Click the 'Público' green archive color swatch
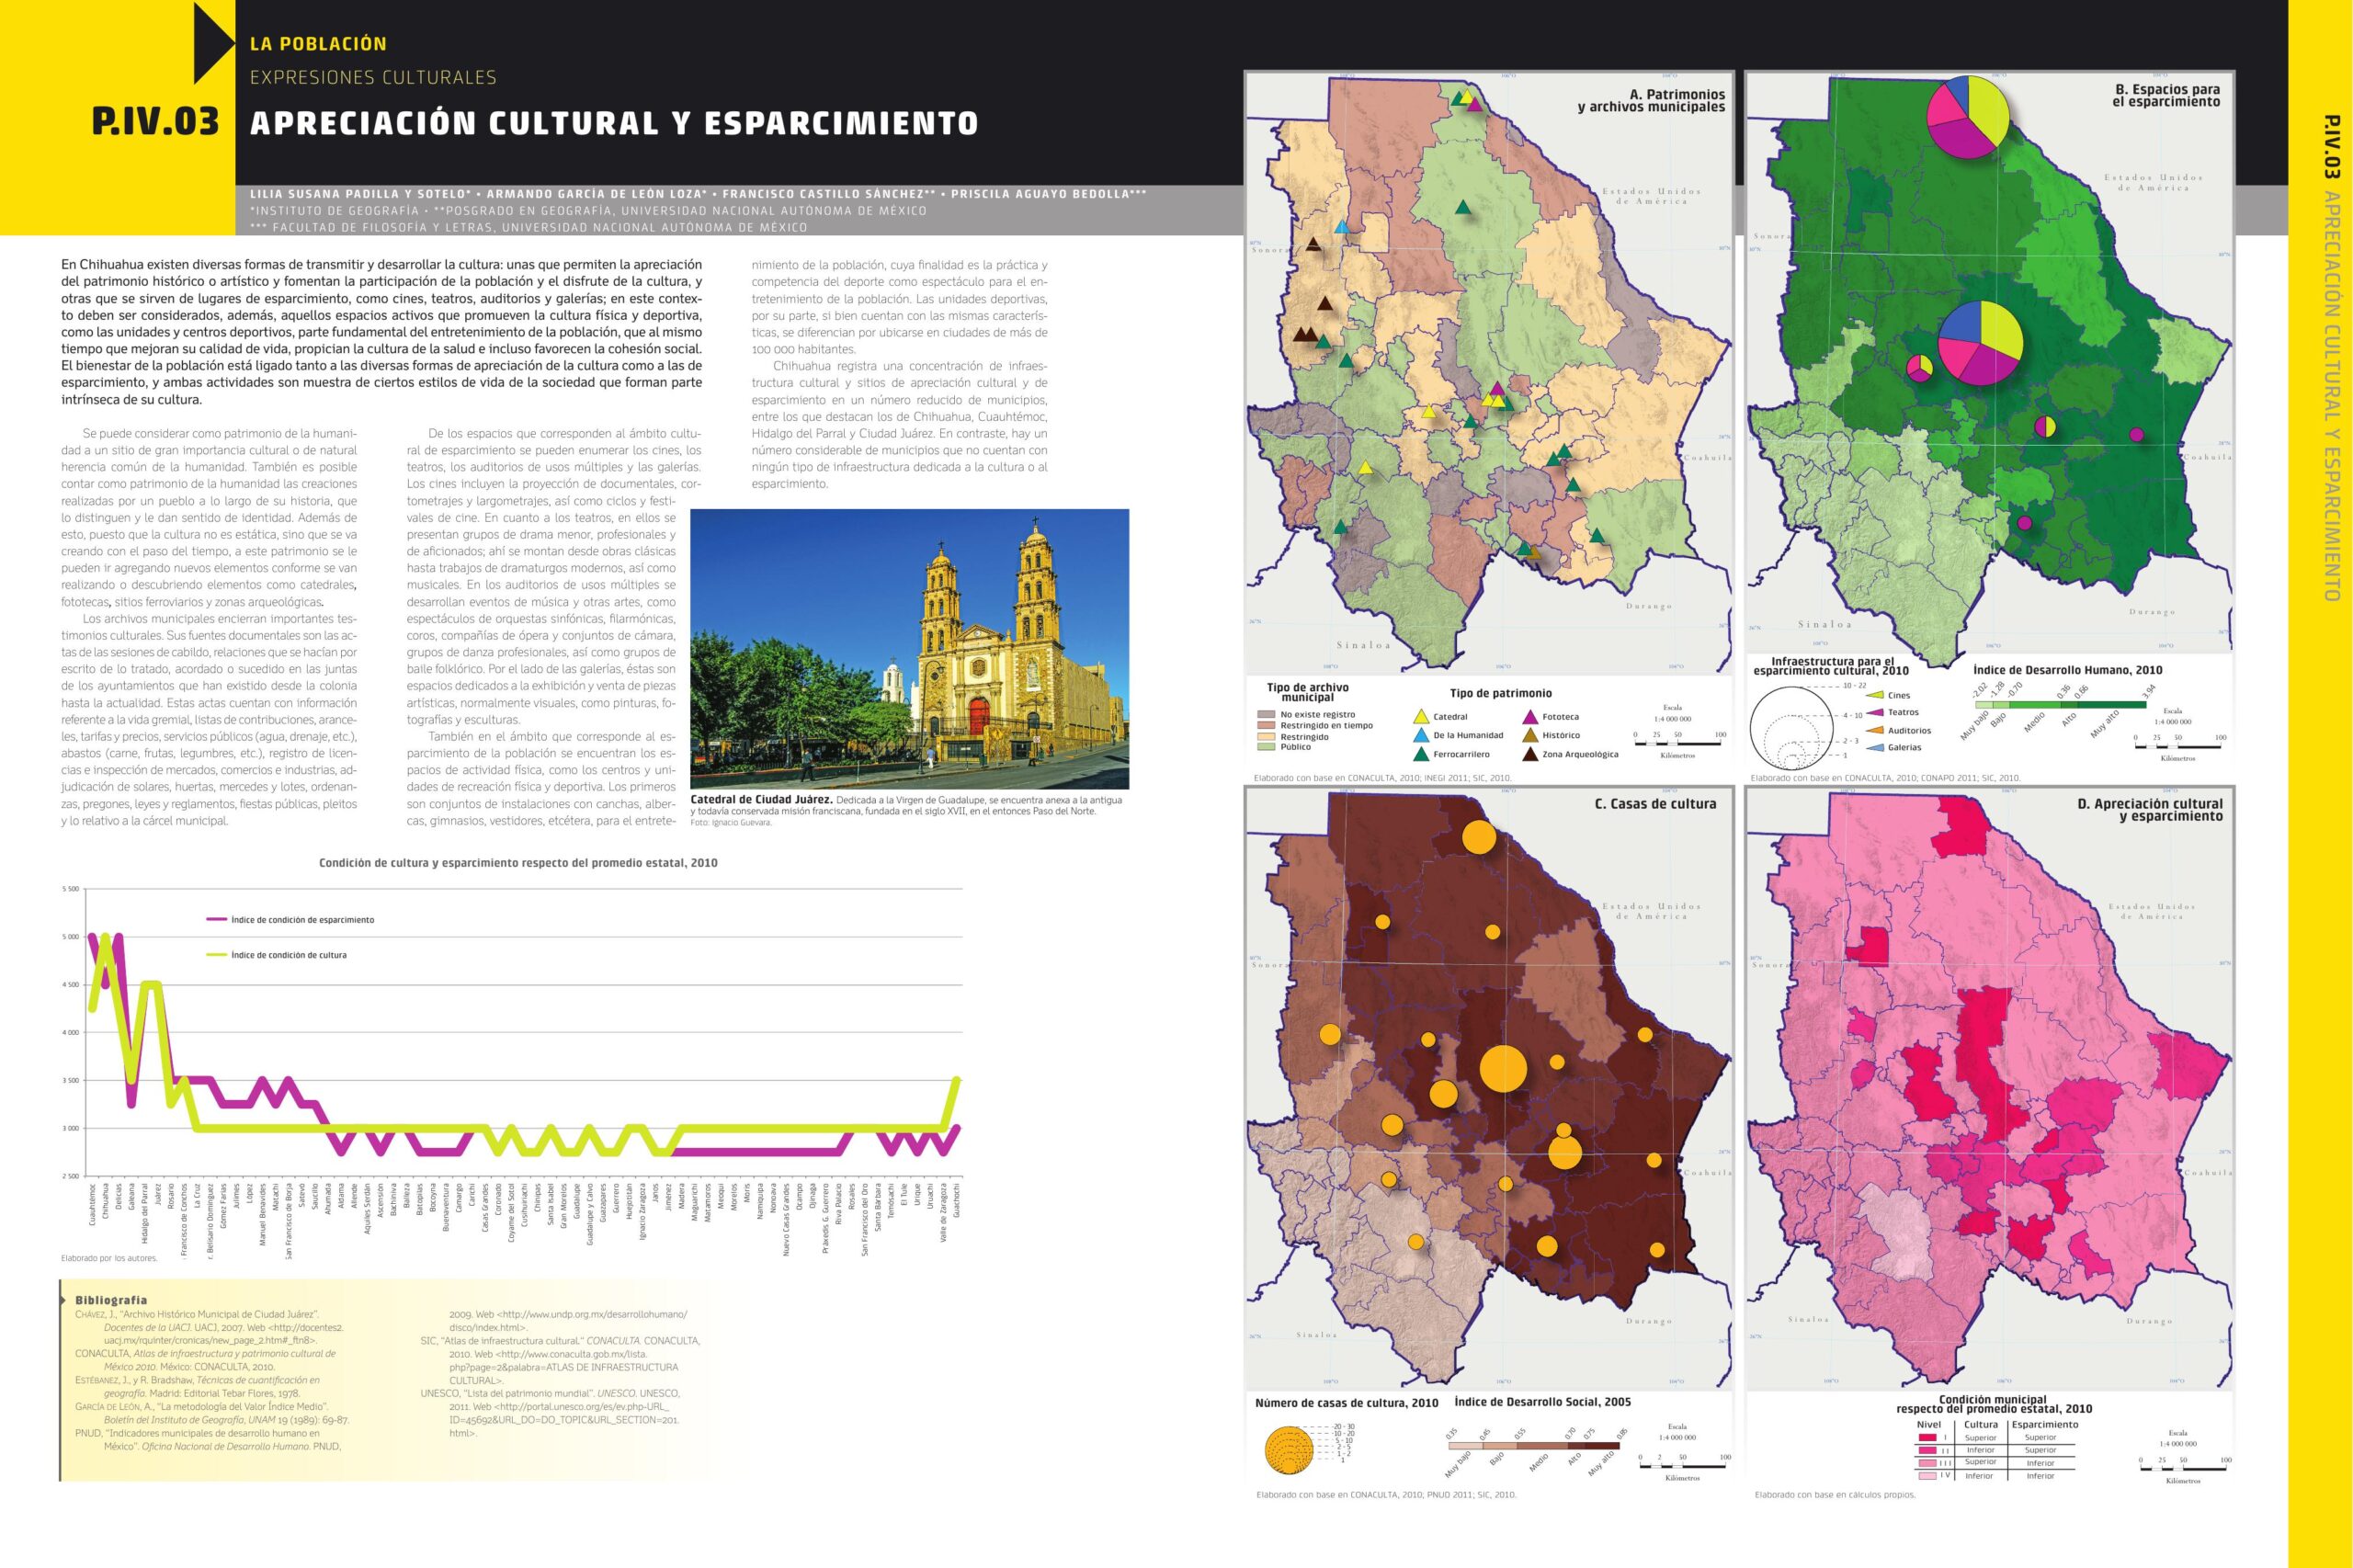This screenshot has width=2353, height=1568. [1266, 747]
